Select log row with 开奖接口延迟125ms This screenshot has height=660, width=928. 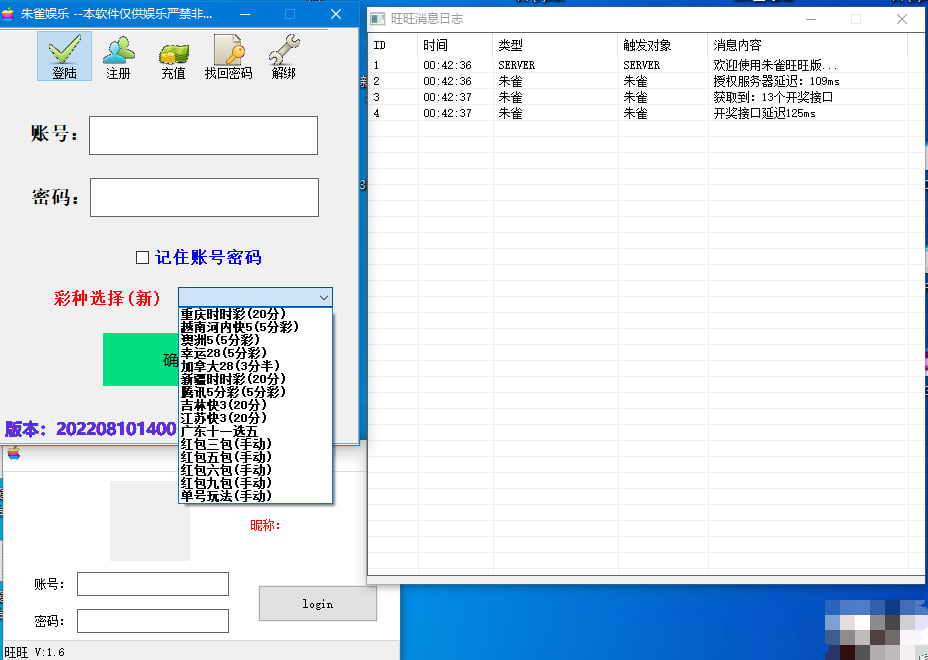pos(764,113)
